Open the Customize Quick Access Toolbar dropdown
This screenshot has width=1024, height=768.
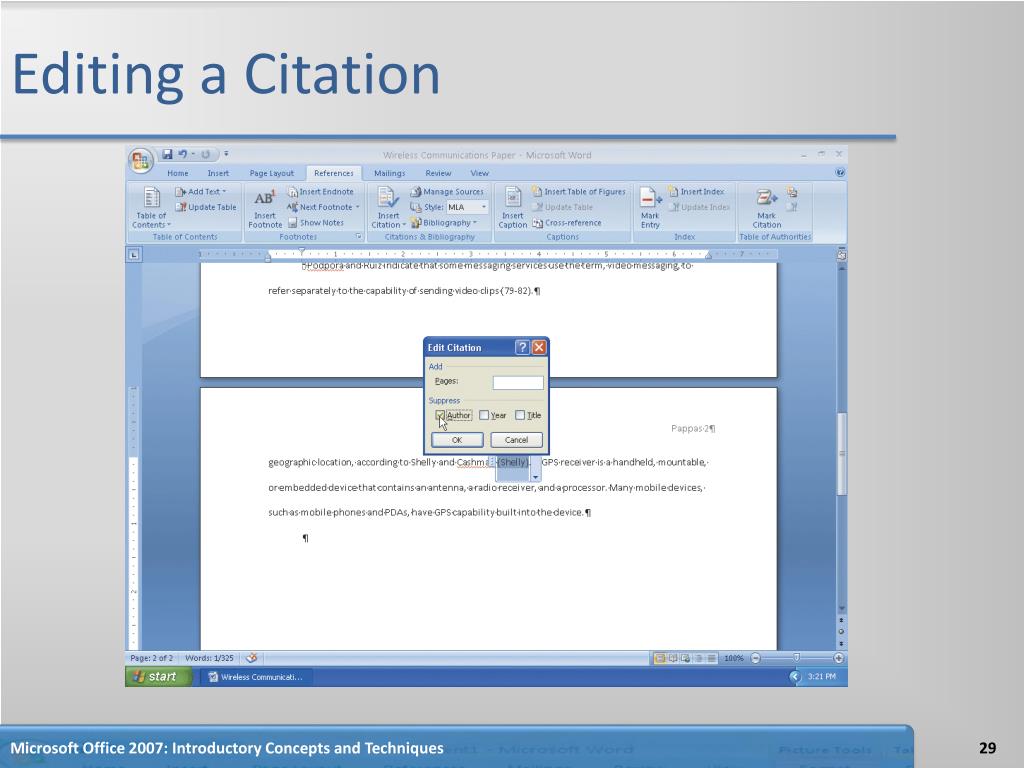click(x=226, y=154)
